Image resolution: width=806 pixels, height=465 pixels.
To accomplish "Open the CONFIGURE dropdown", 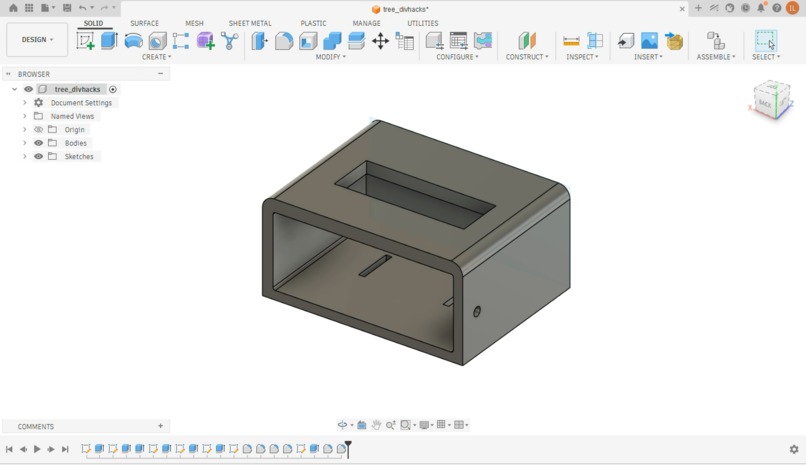I will click(x=457, y=57).
